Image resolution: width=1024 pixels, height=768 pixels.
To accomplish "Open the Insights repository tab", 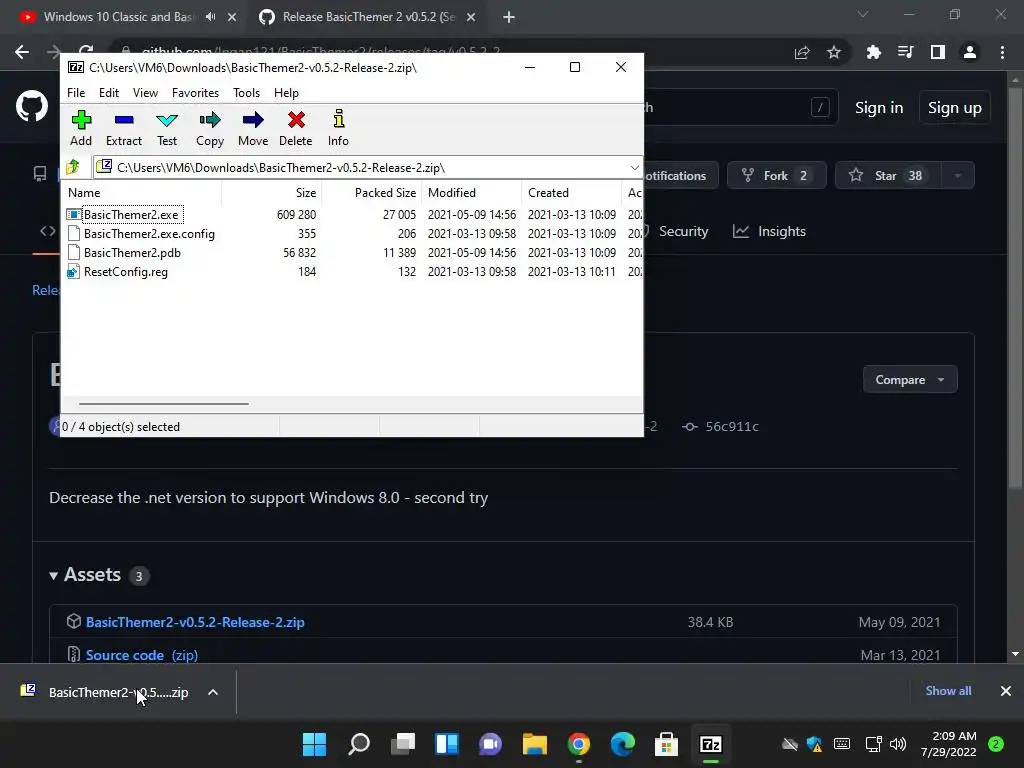I will pos(769,231).
